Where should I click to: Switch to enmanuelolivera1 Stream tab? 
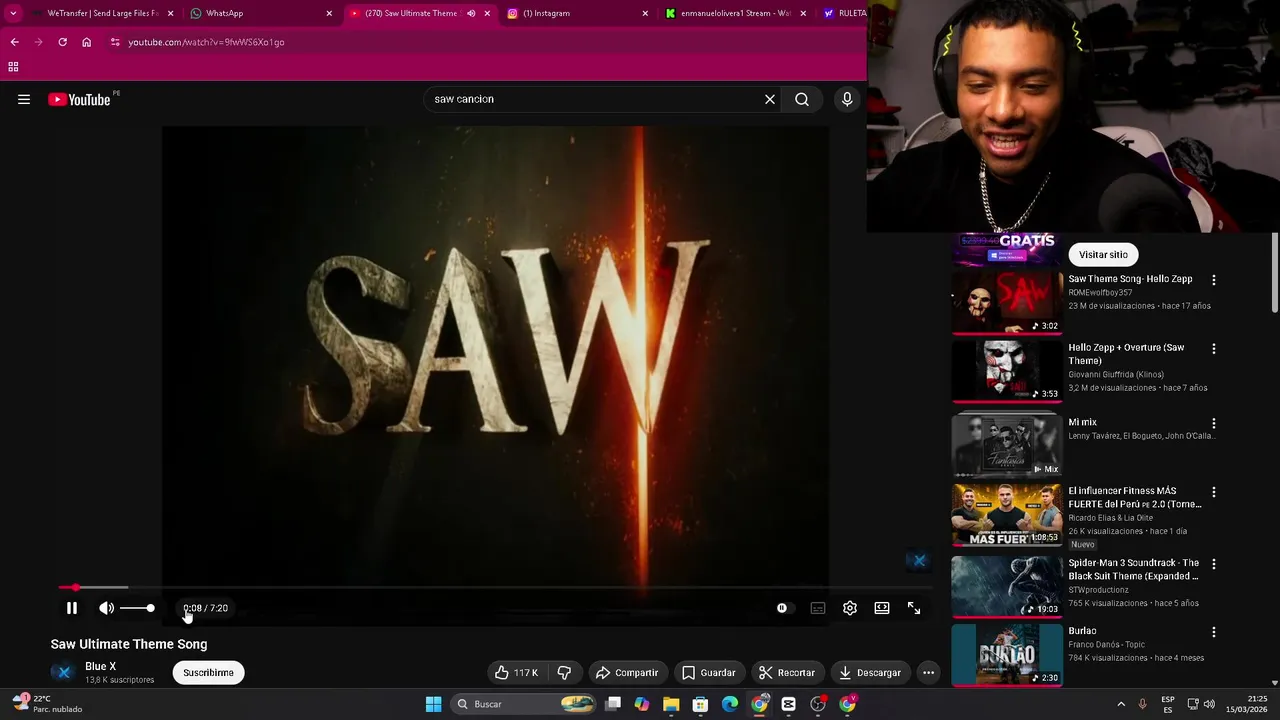[735, 13]
